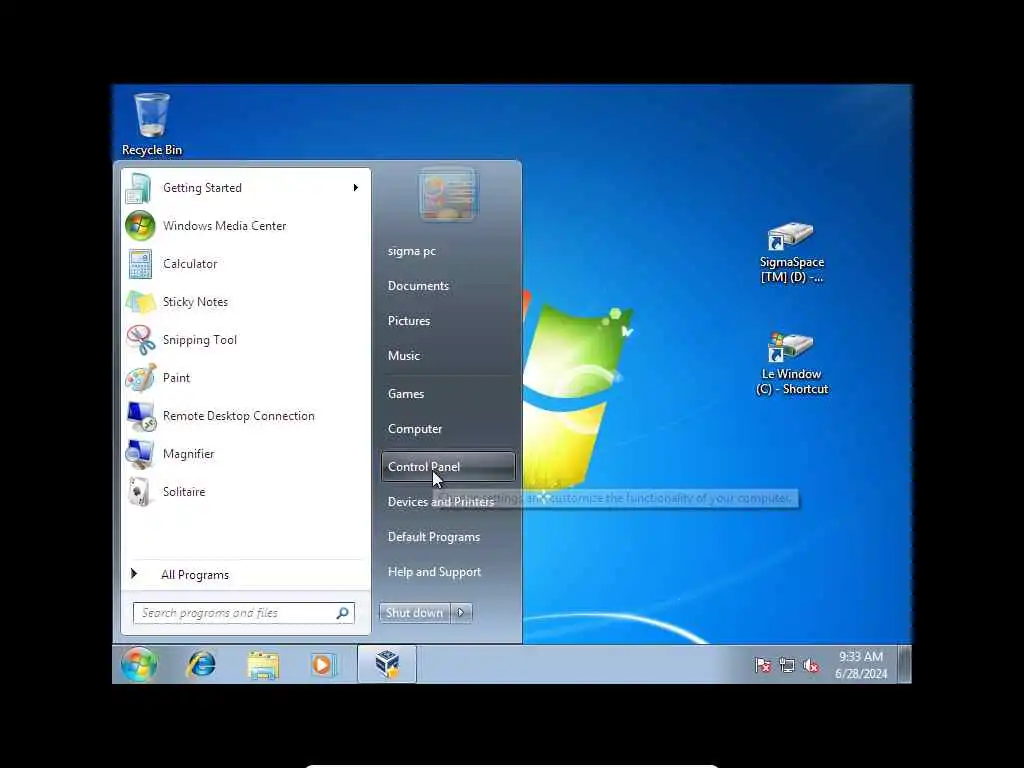Image resolution: width=1024 pixels, height=768 pixels.
Task: Open Devices and Printers
Action: tap(441, 502)
